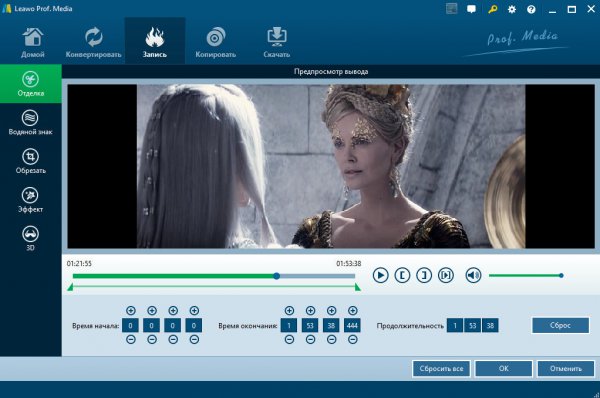Decrease end time milliseconds with minus
The width and height of the screenshot is (600, 398).
(x=352, y=339)
